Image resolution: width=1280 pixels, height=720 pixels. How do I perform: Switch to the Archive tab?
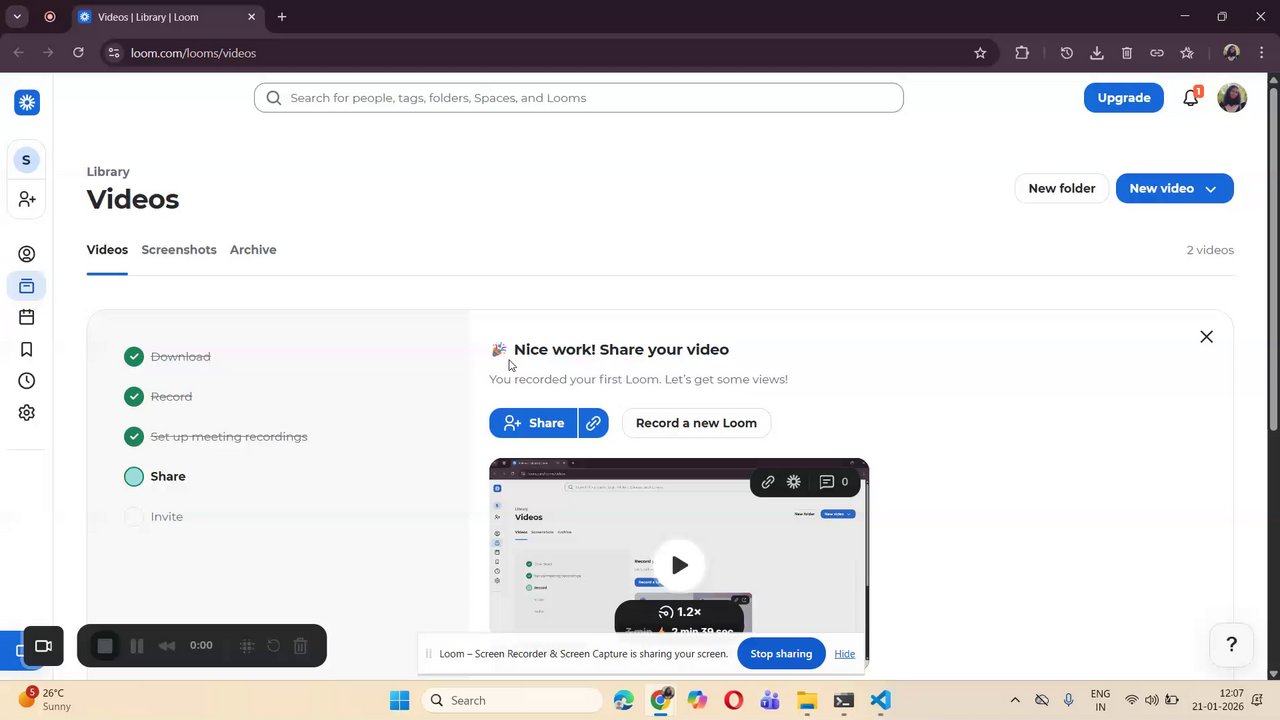pyautogui.click(x=253, y=250)
